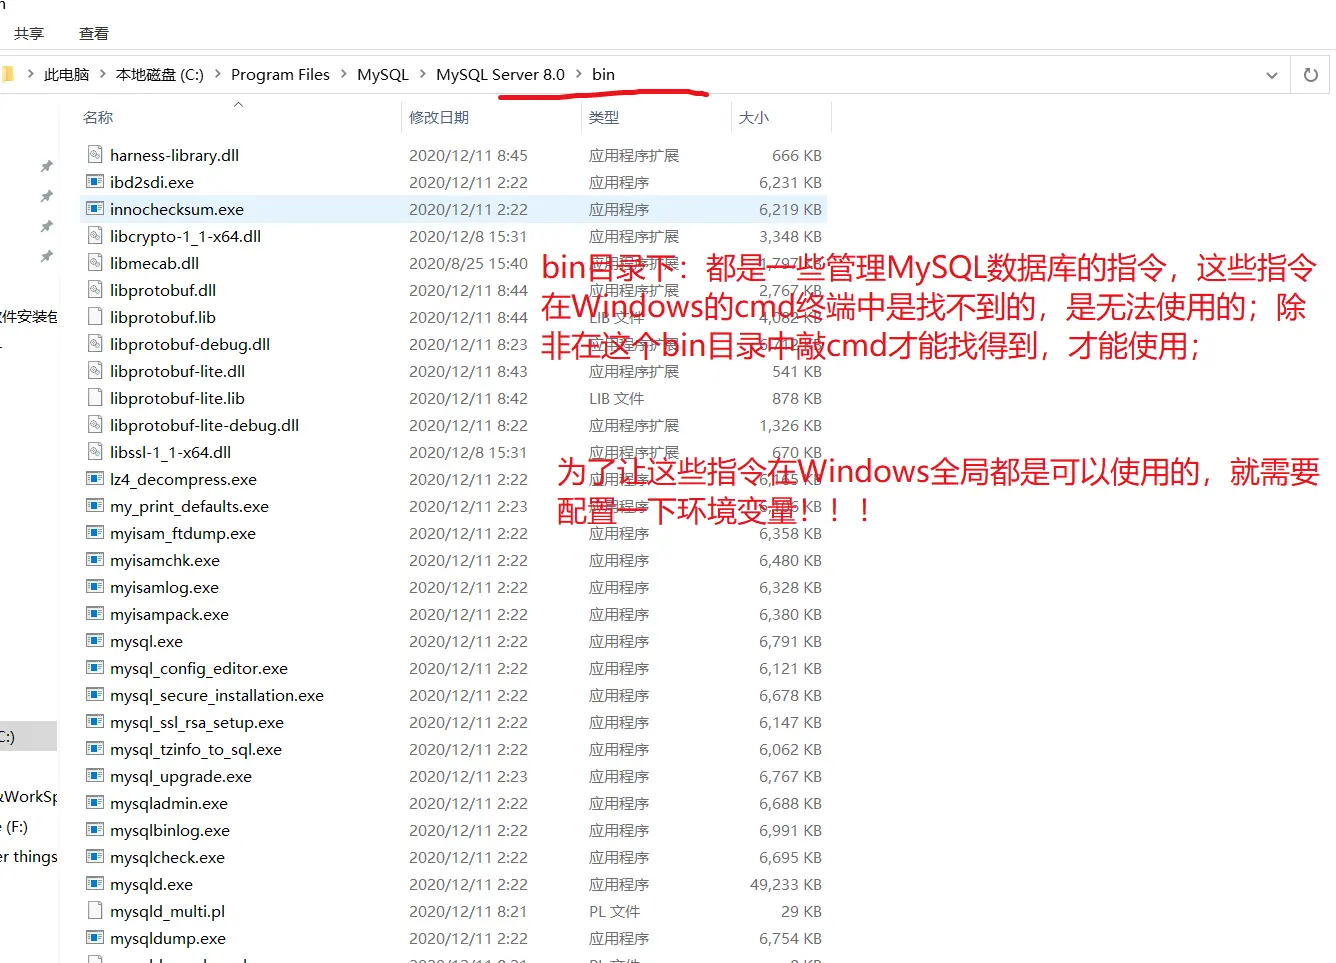Click the 49,233 KB size of mysqld.exe

point(786,884)
